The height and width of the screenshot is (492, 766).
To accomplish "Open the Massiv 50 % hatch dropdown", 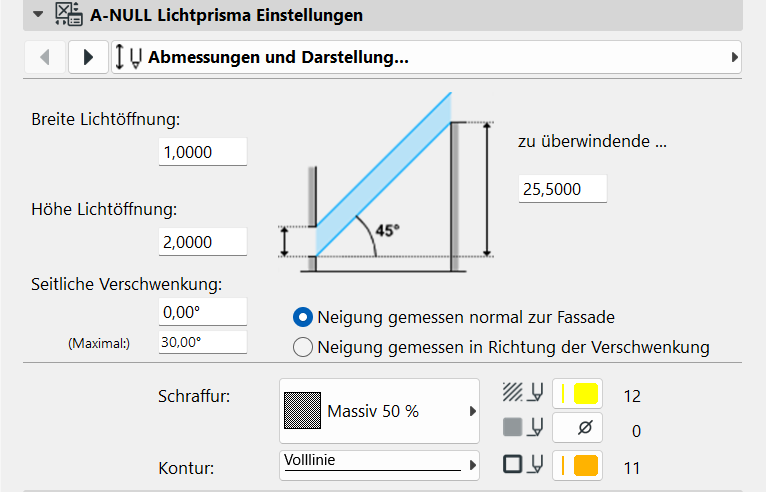I will (x=379, y=411).
